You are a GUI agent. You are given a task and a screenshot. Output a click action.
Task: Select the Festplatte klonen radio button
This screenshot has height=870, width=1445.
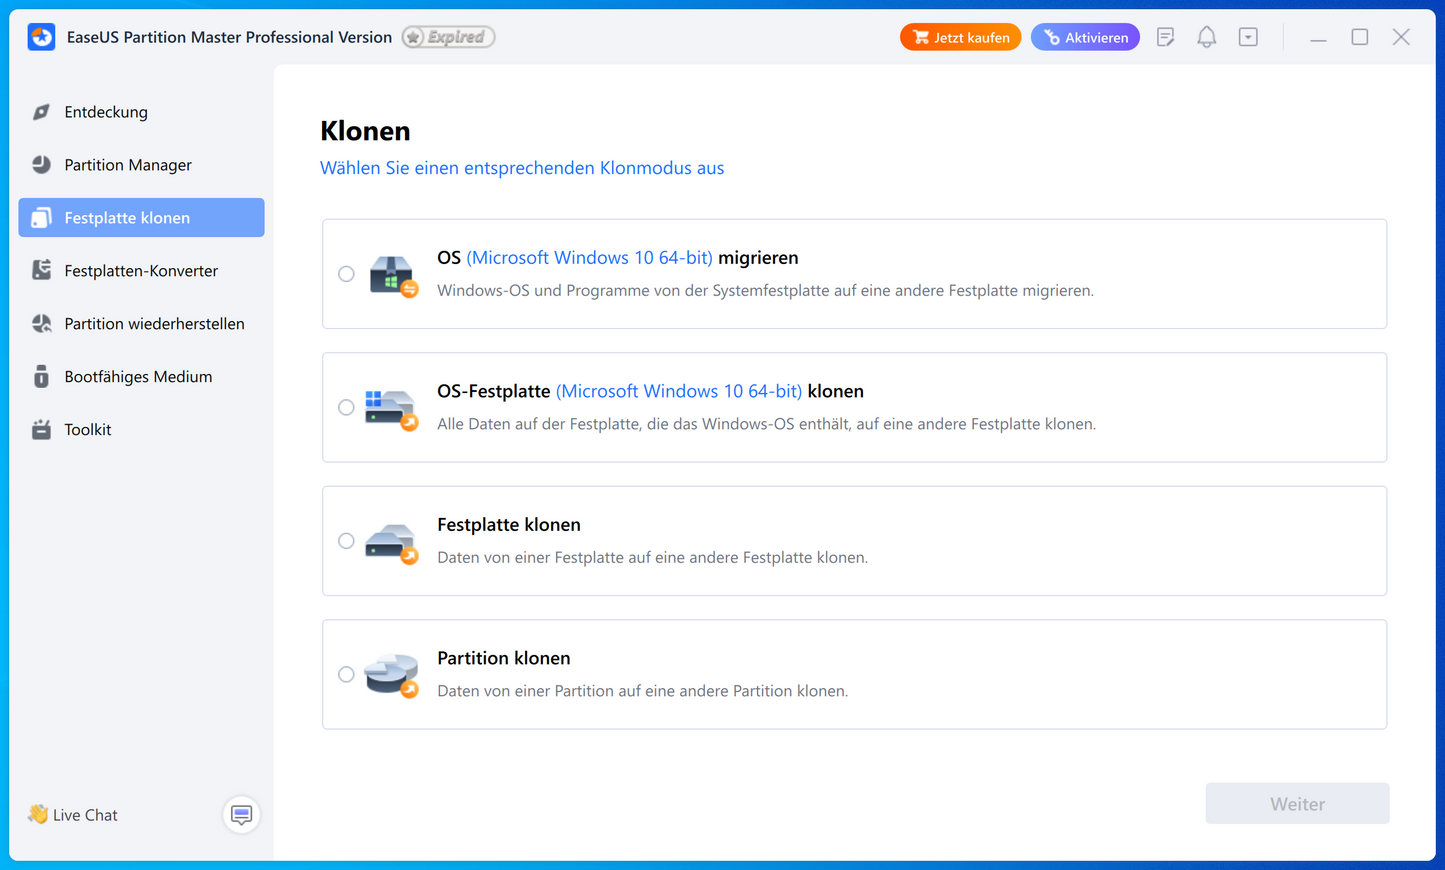[x=346, y=541]
